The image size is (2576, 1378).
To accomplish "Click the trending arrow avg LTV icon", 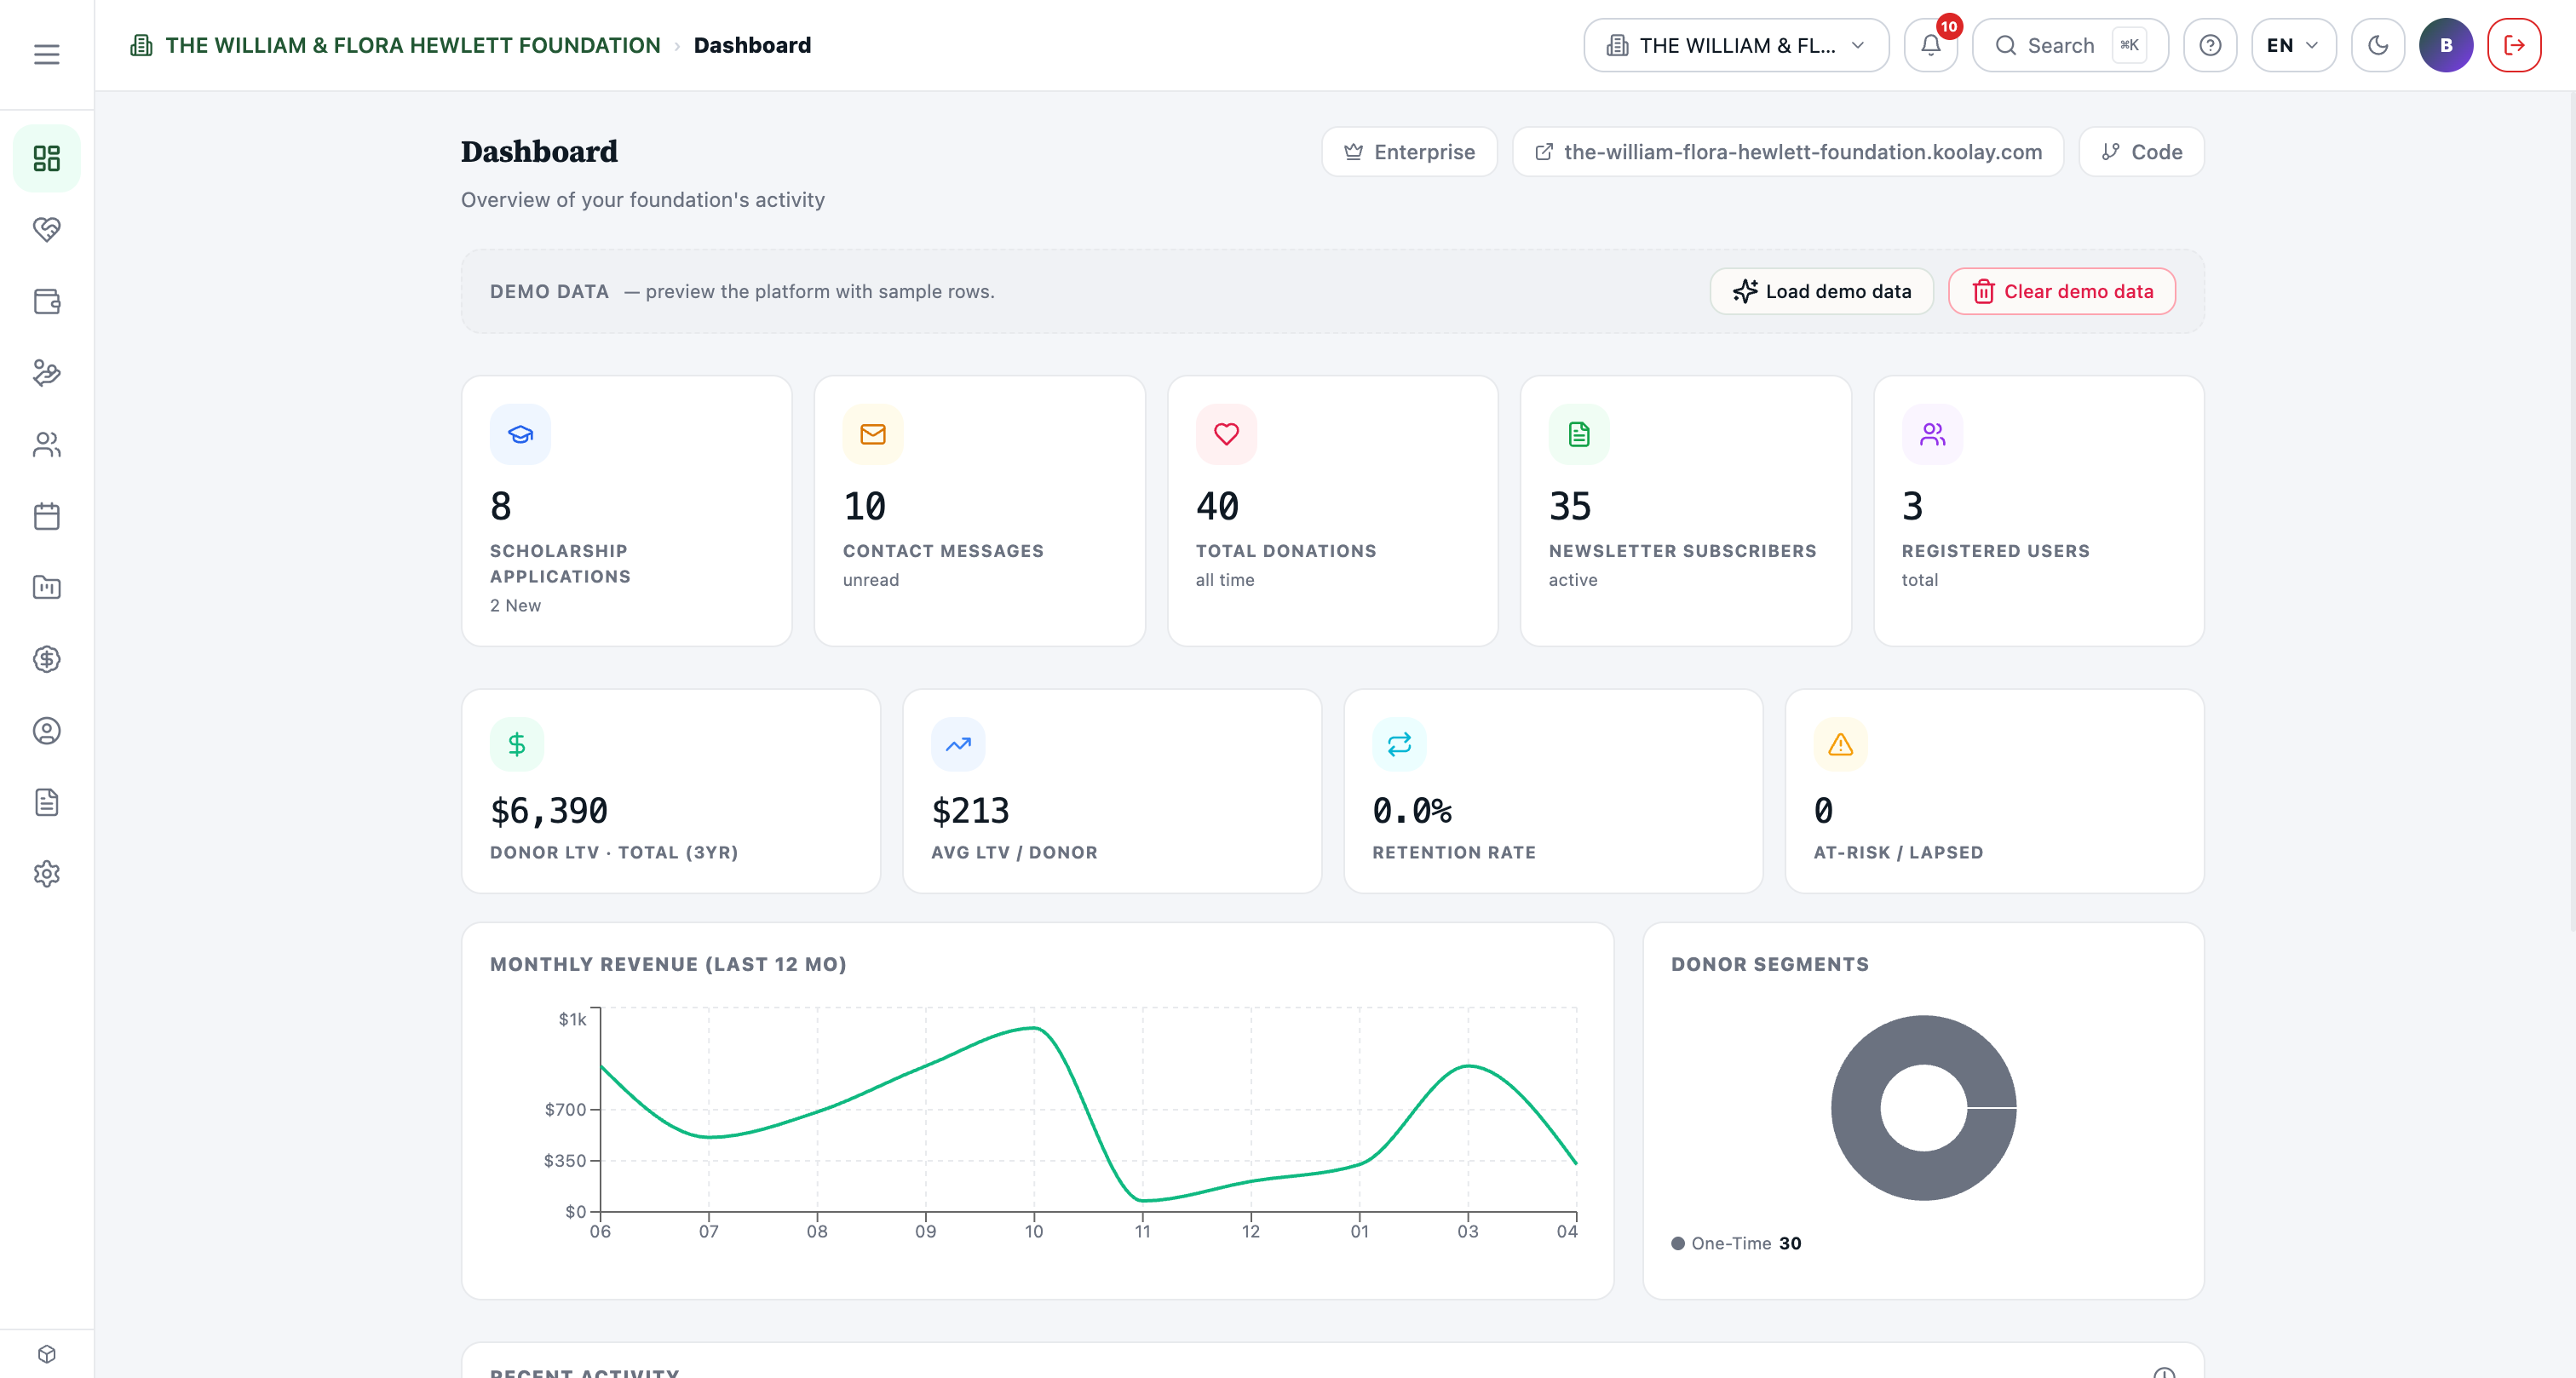I will pyautogui.click(x=958, y=744).
